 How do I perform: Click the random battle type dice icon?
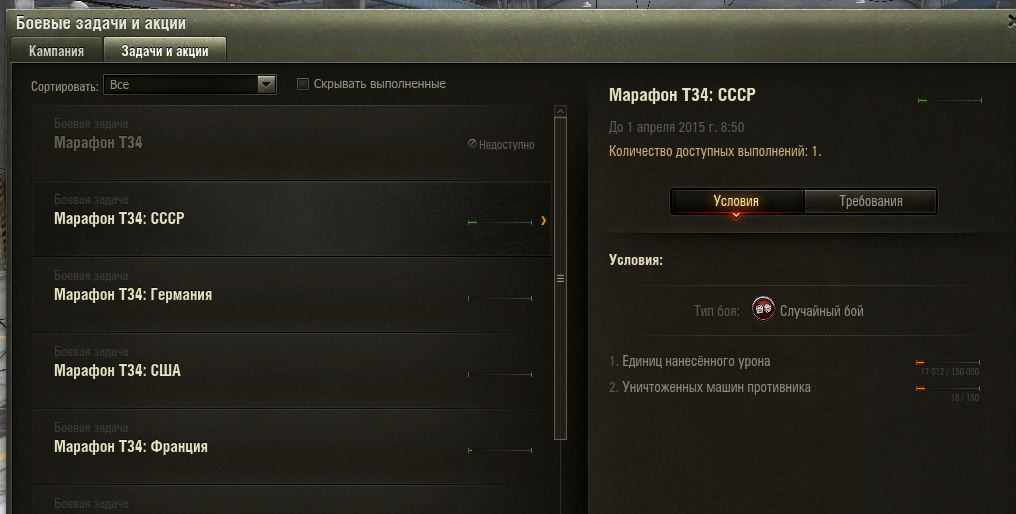click(x=763, y=309)
